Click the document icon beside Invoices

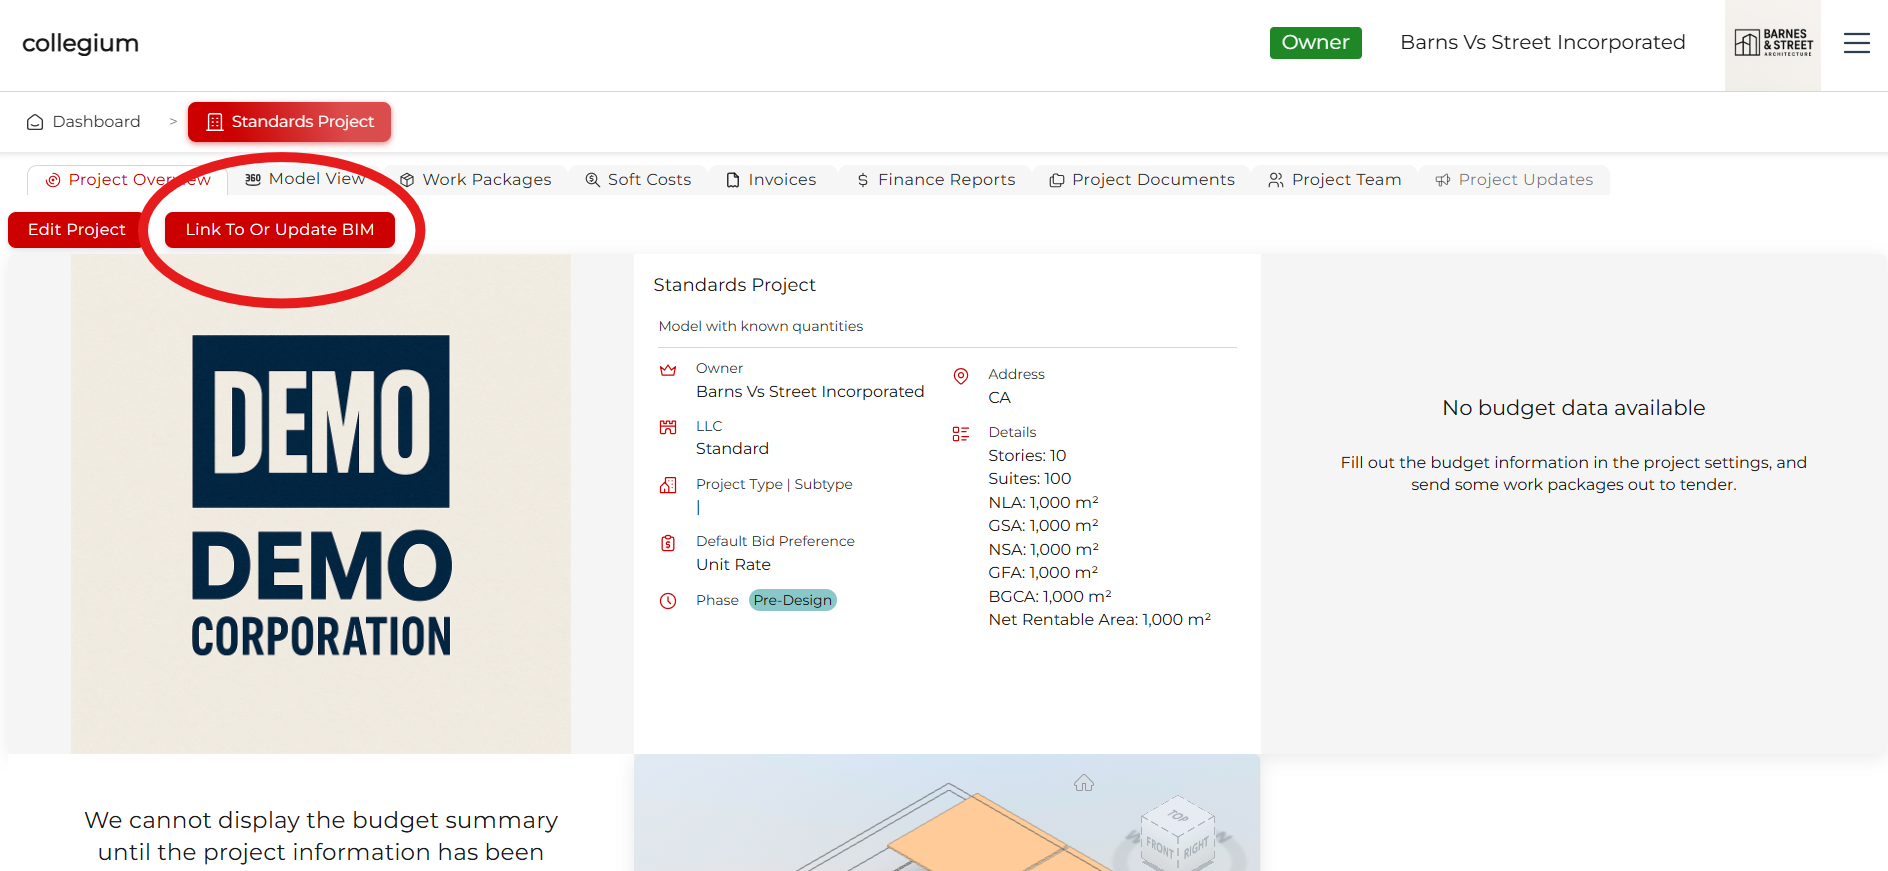click(x=733, y=180)
